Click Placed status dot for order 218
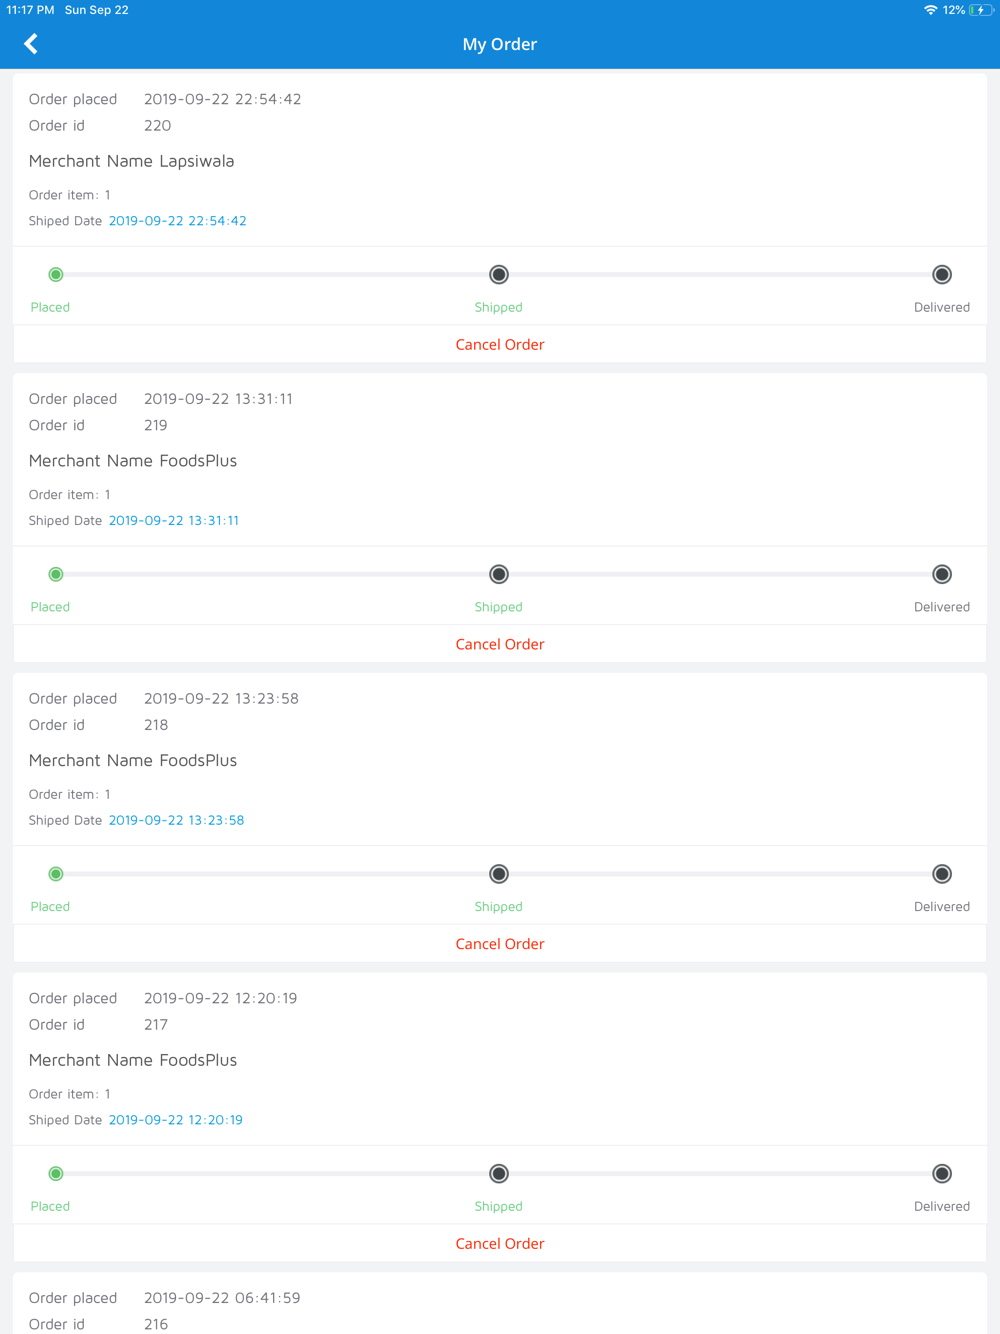Image resolution: width=1000 pixels, height=1334 pixels. (56, 874)
